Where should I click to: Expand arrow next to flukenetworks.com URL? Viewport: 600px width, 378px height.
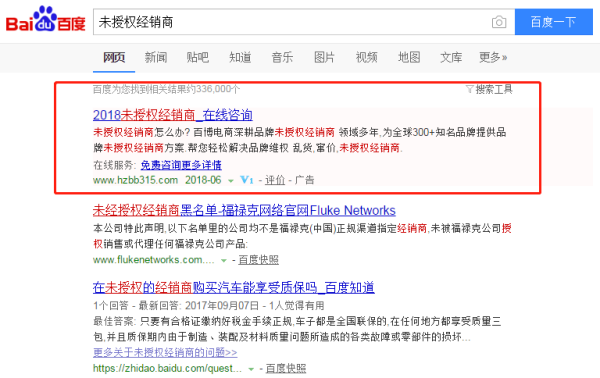[x=223, y=261]
